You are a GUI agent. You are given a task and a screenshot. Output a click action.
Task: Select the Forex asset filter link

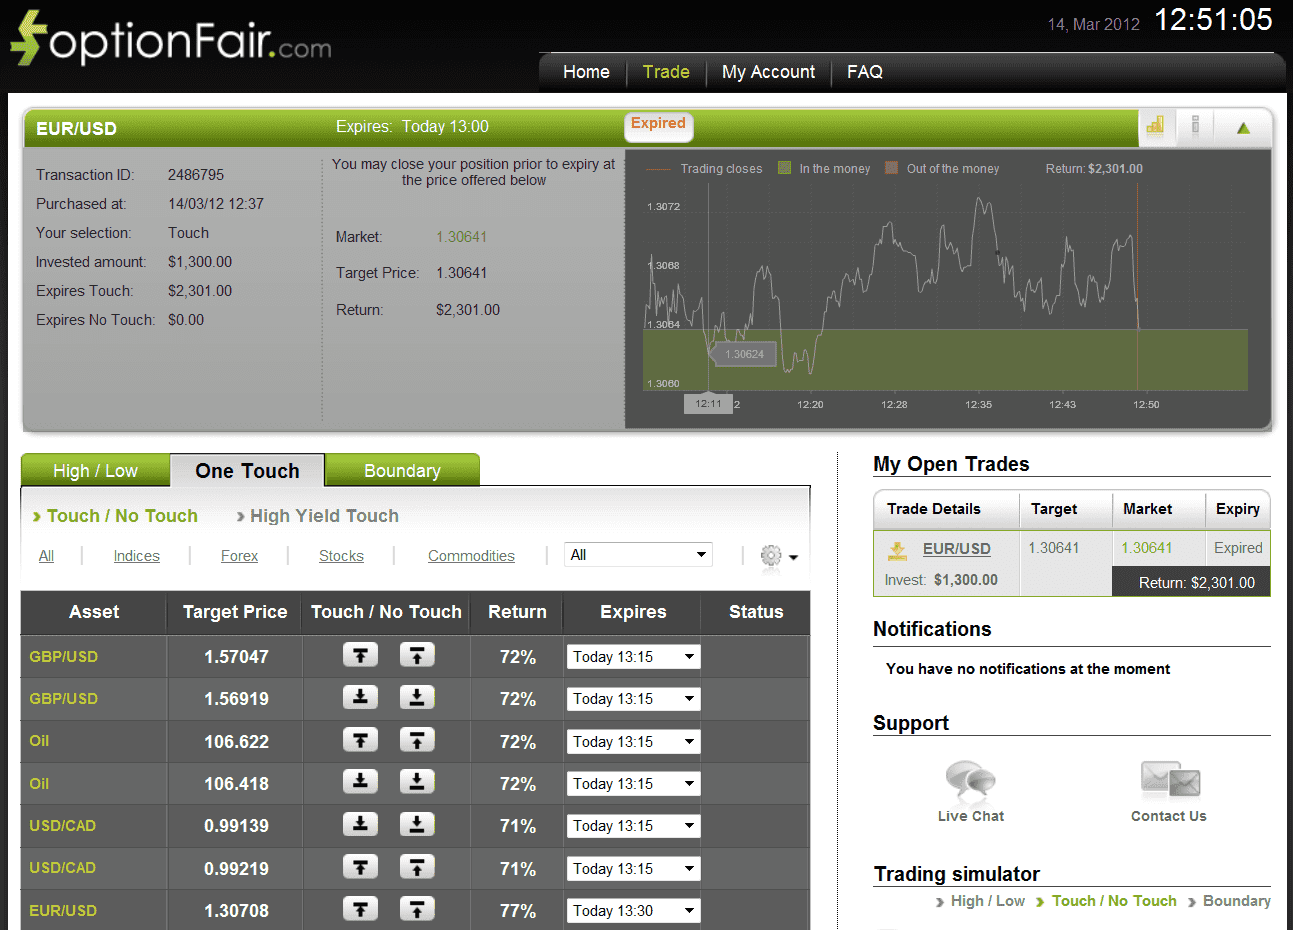point(239,555)
